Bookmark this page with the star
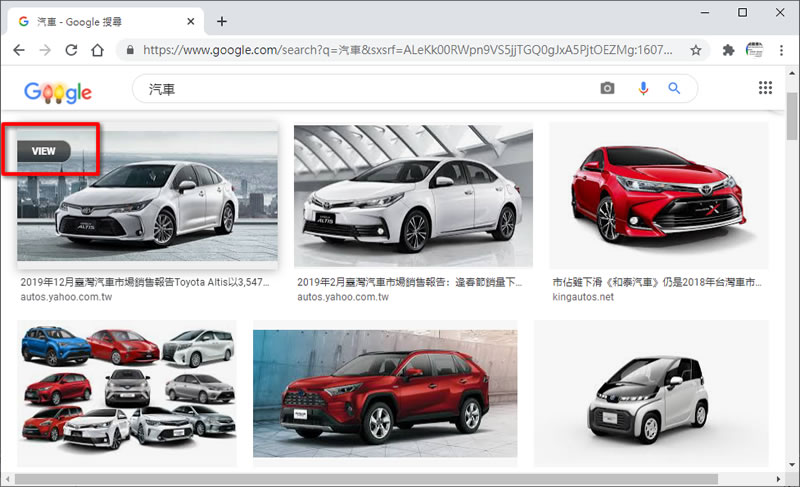The height and width of the screenshot is (487, 800). tap(695, 50)
